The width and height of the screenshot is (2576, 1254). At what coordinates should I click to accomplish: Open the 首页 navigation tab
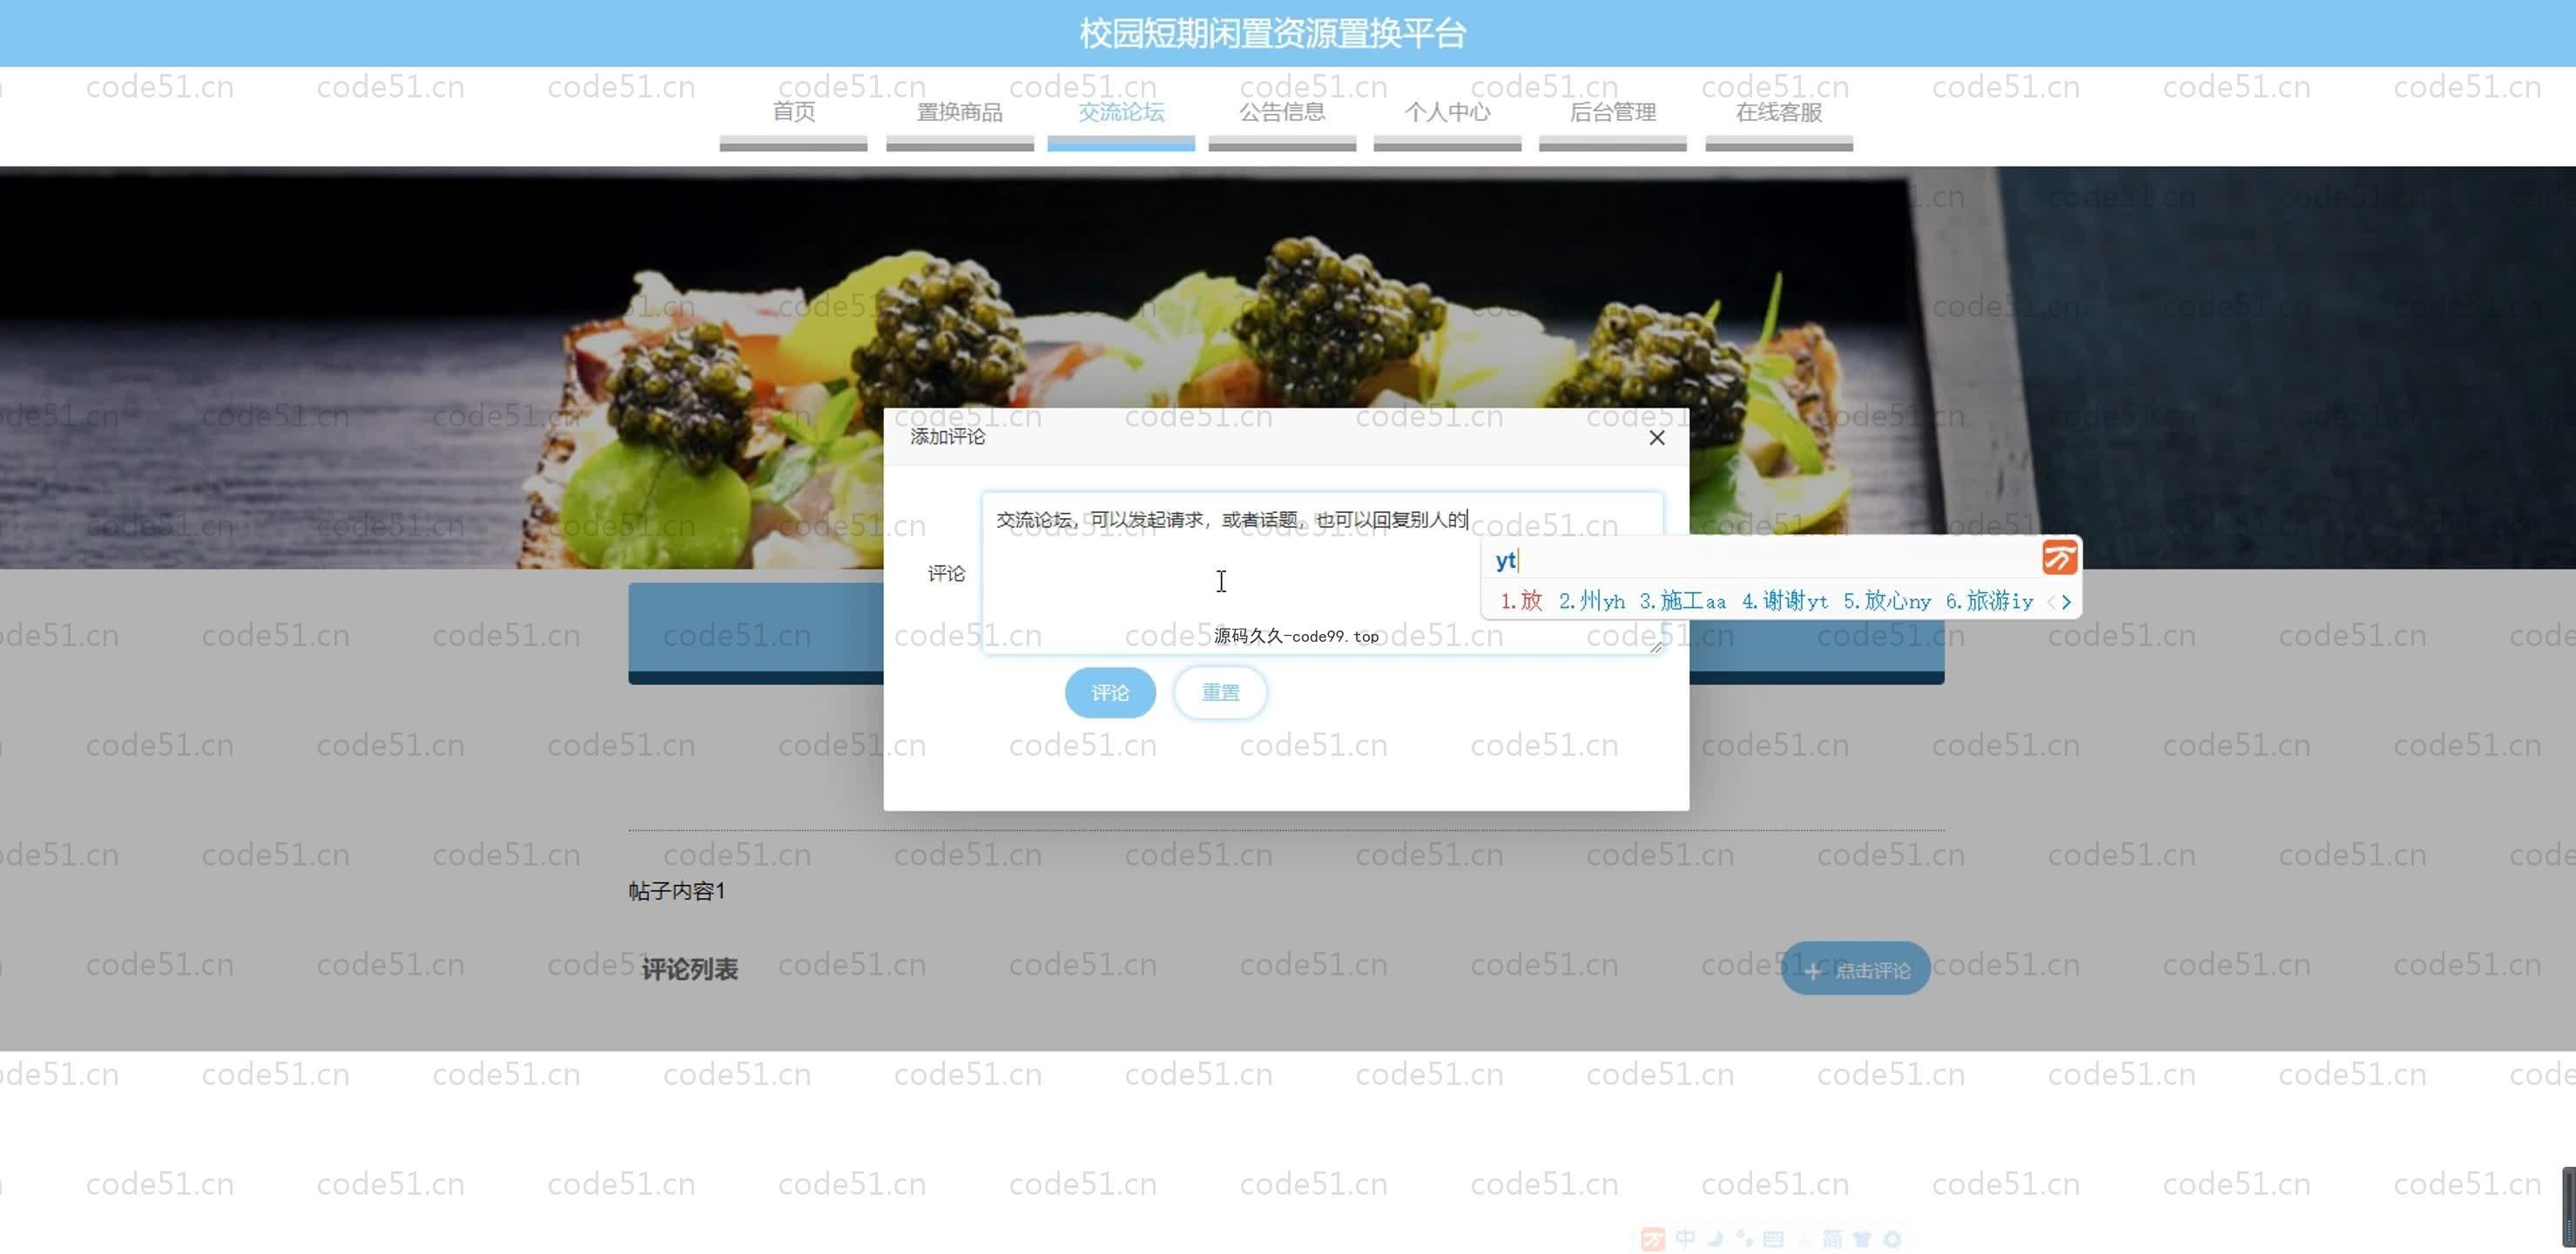793,112
